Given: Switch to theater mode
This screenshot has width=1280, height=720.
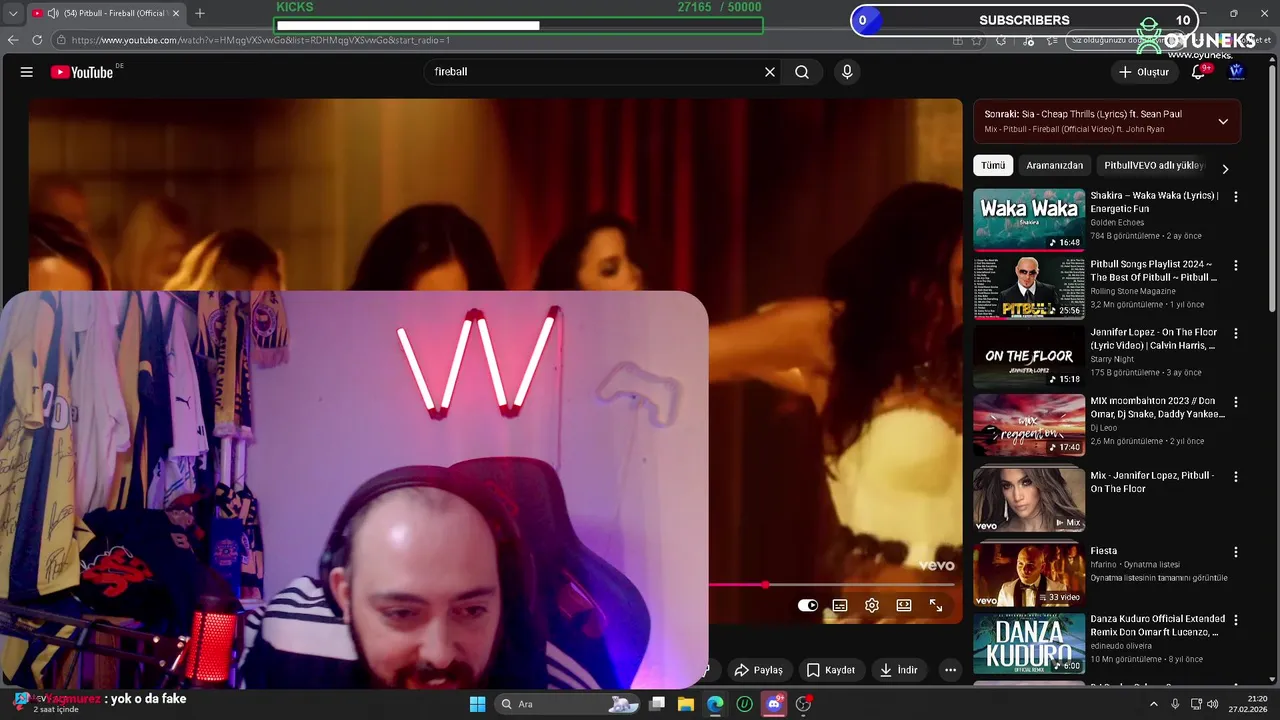Looking at the screenshot, I should 904,605.
